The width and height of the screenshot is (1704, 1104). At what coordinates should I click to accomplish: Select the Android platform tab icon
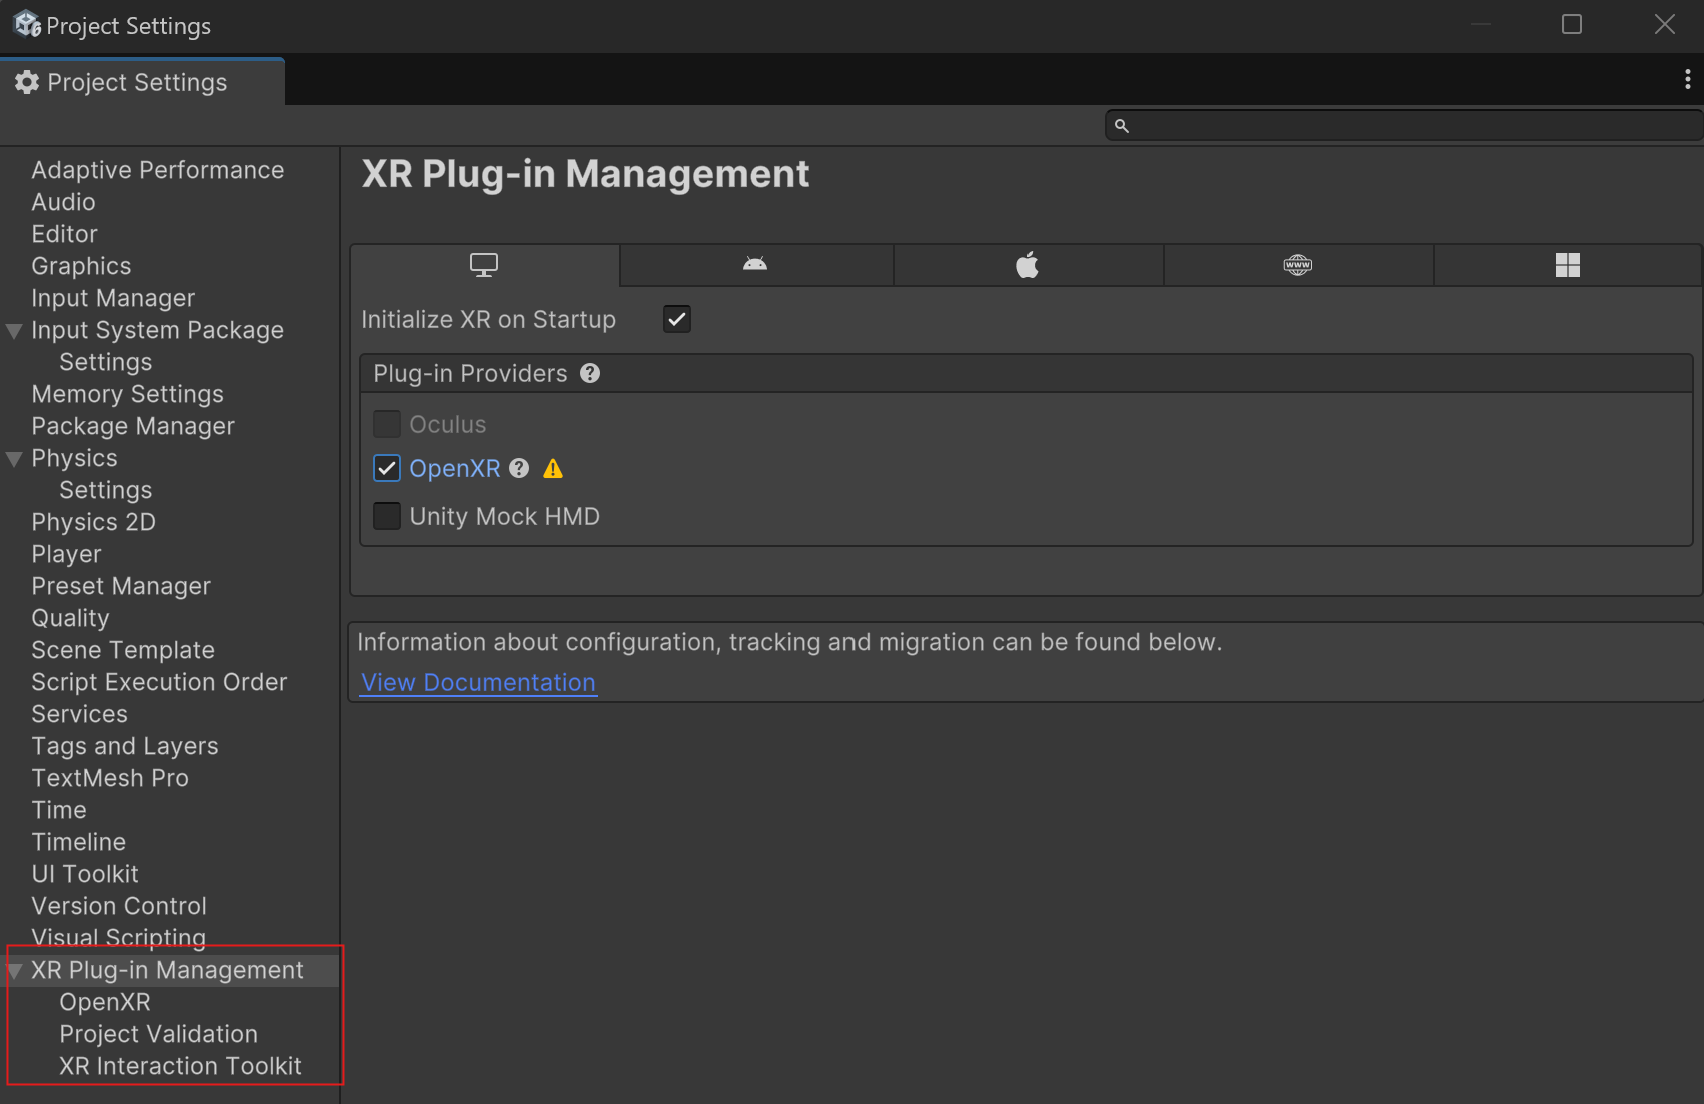click(x=755, y=265)
